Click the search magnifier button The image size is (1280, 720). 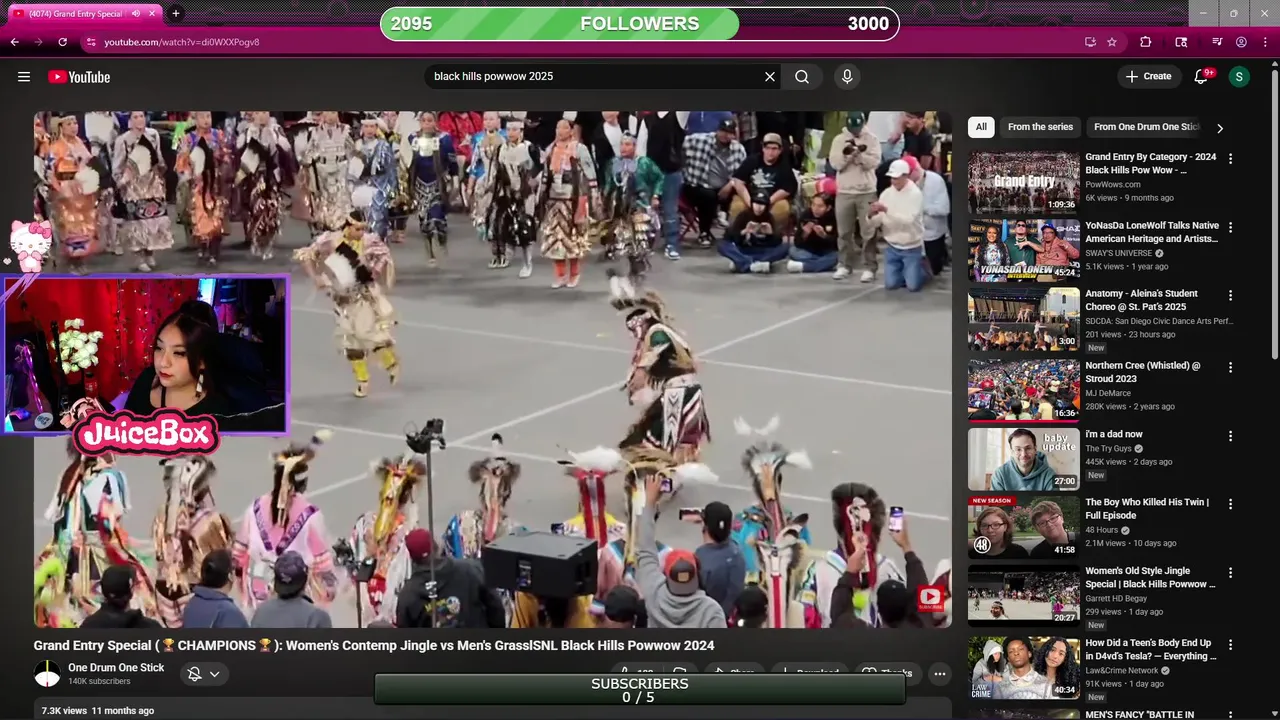click(x=802, y=76)
